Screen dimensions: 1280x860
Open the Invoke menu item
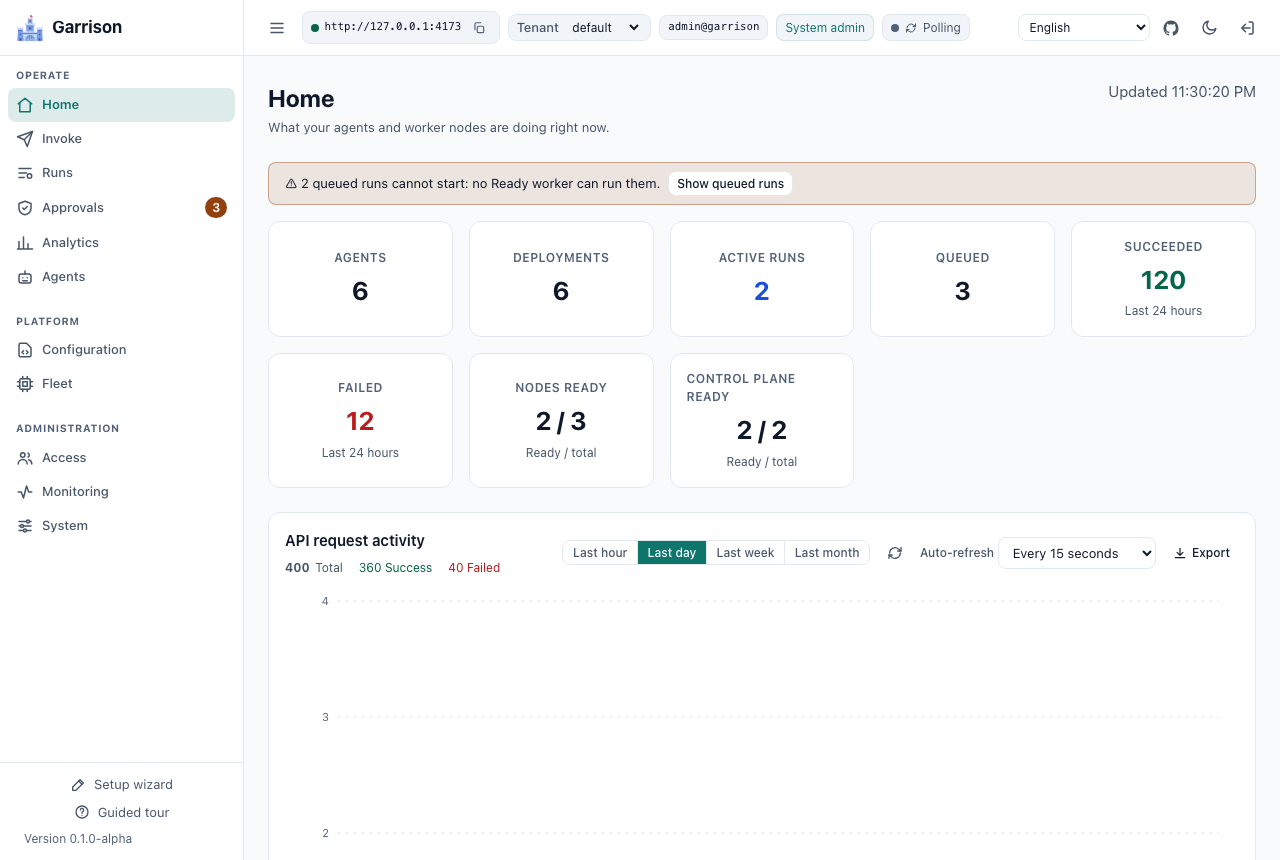(x=121, y=139)
